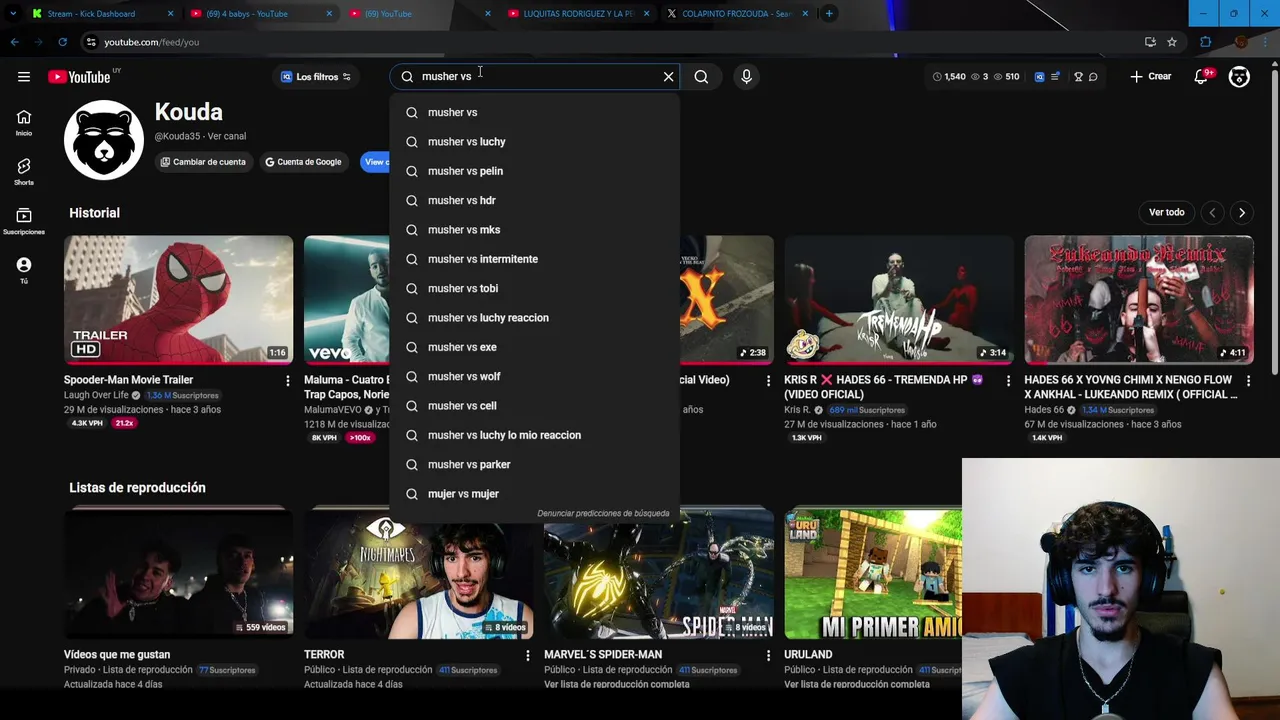1280x720 pixels.
Task: Open options menu for Spooder-Man video
Action: 288,381
